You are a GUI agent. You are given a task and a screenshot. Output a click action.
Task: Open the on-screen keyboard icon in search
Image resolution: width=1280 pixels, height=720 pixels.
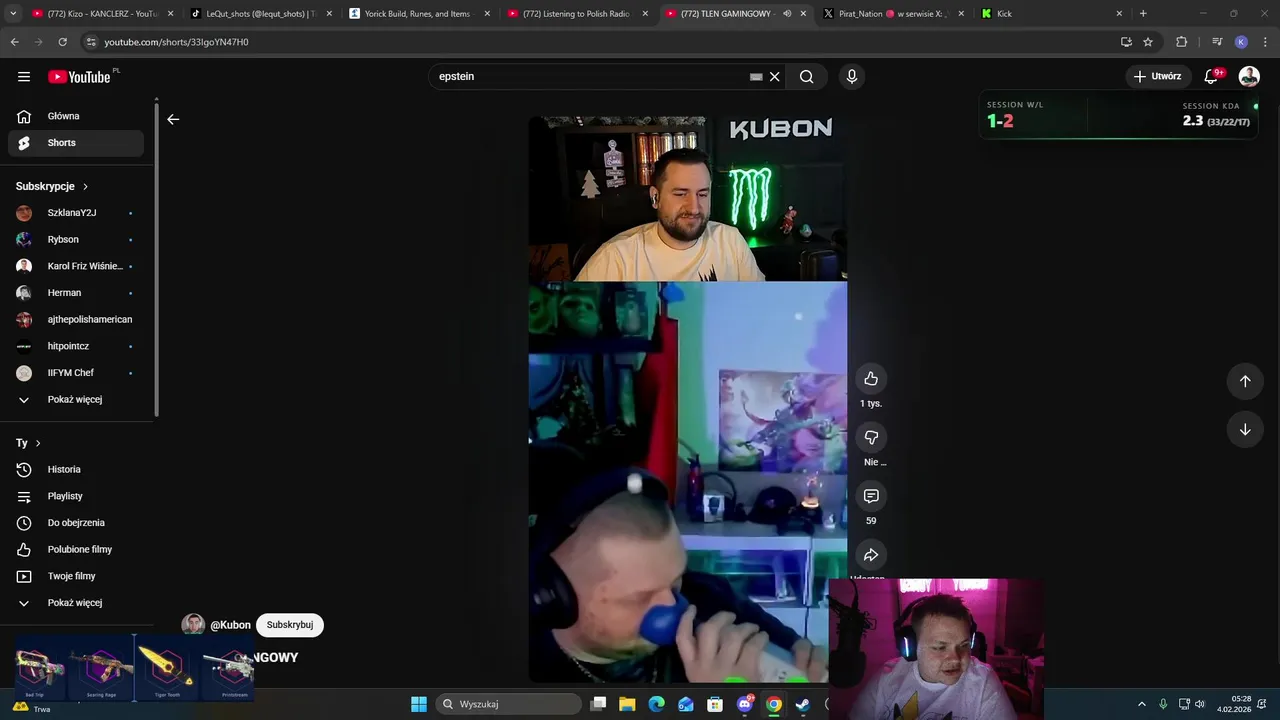756,77
